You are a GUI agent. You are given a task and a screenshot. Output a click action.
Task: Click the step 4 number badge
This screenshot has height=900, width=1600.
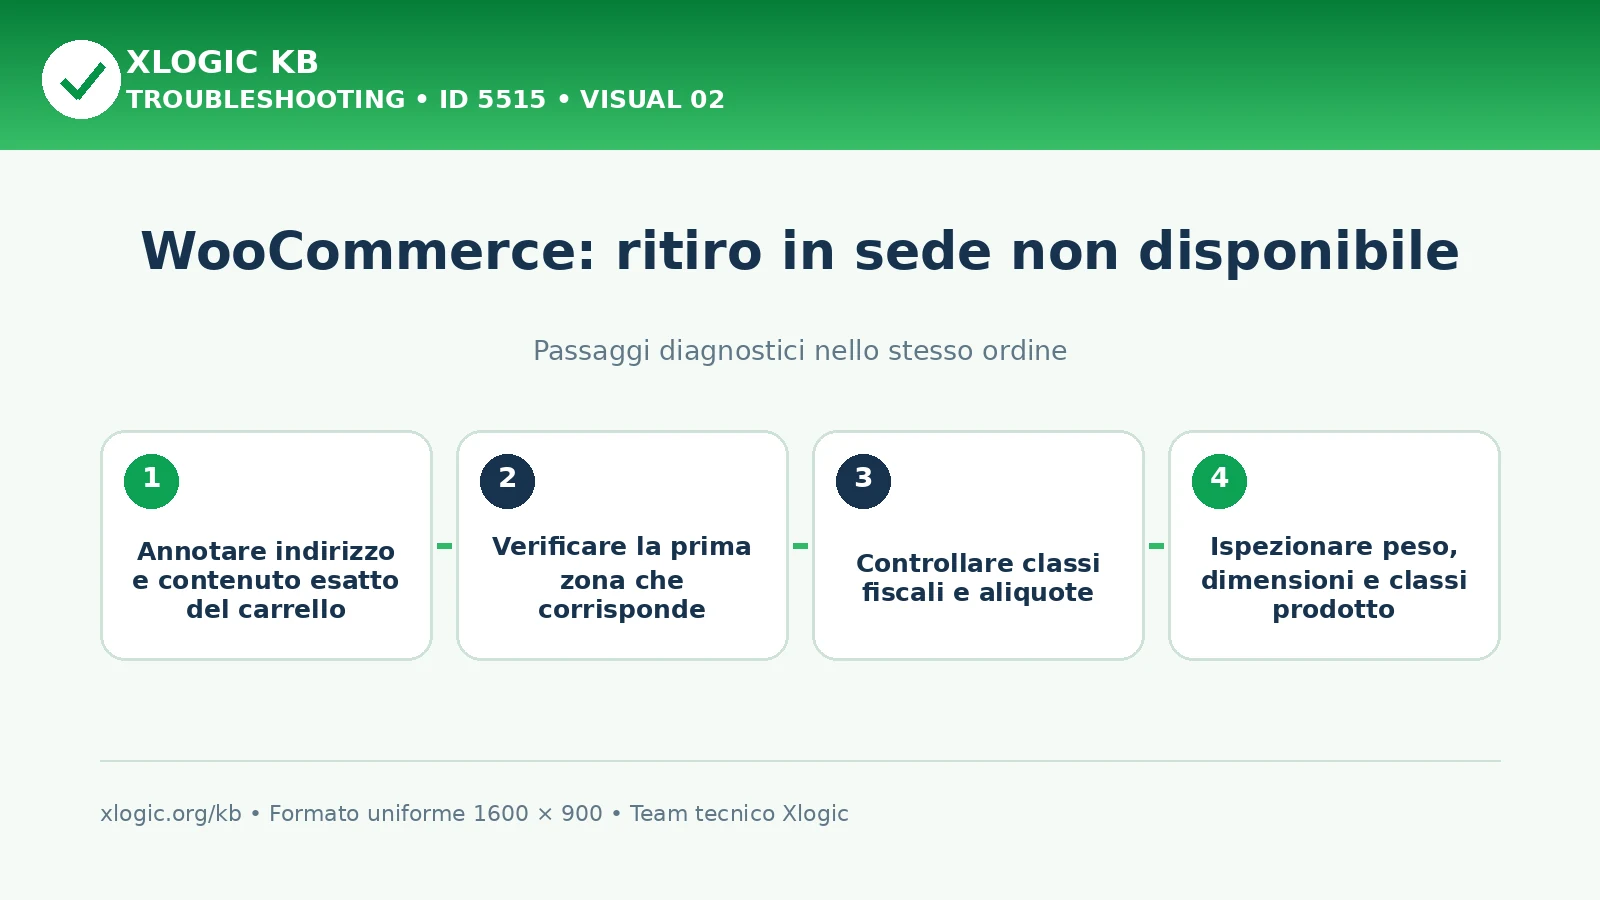click(x=1220, y=481)
